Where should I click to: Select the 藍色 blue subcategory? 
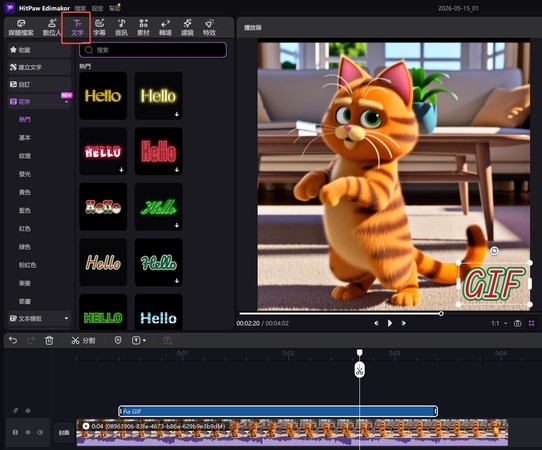click(25, 210)
